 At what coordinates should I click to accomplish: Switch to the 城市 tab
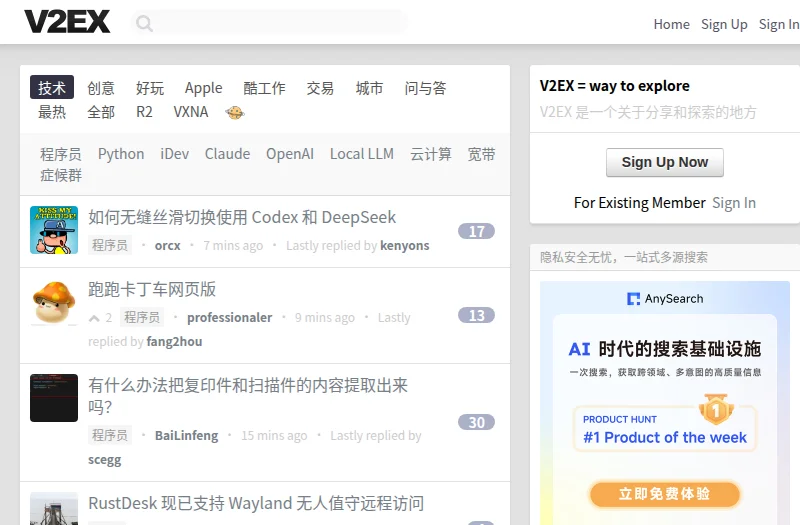click(x=369, y=88)
